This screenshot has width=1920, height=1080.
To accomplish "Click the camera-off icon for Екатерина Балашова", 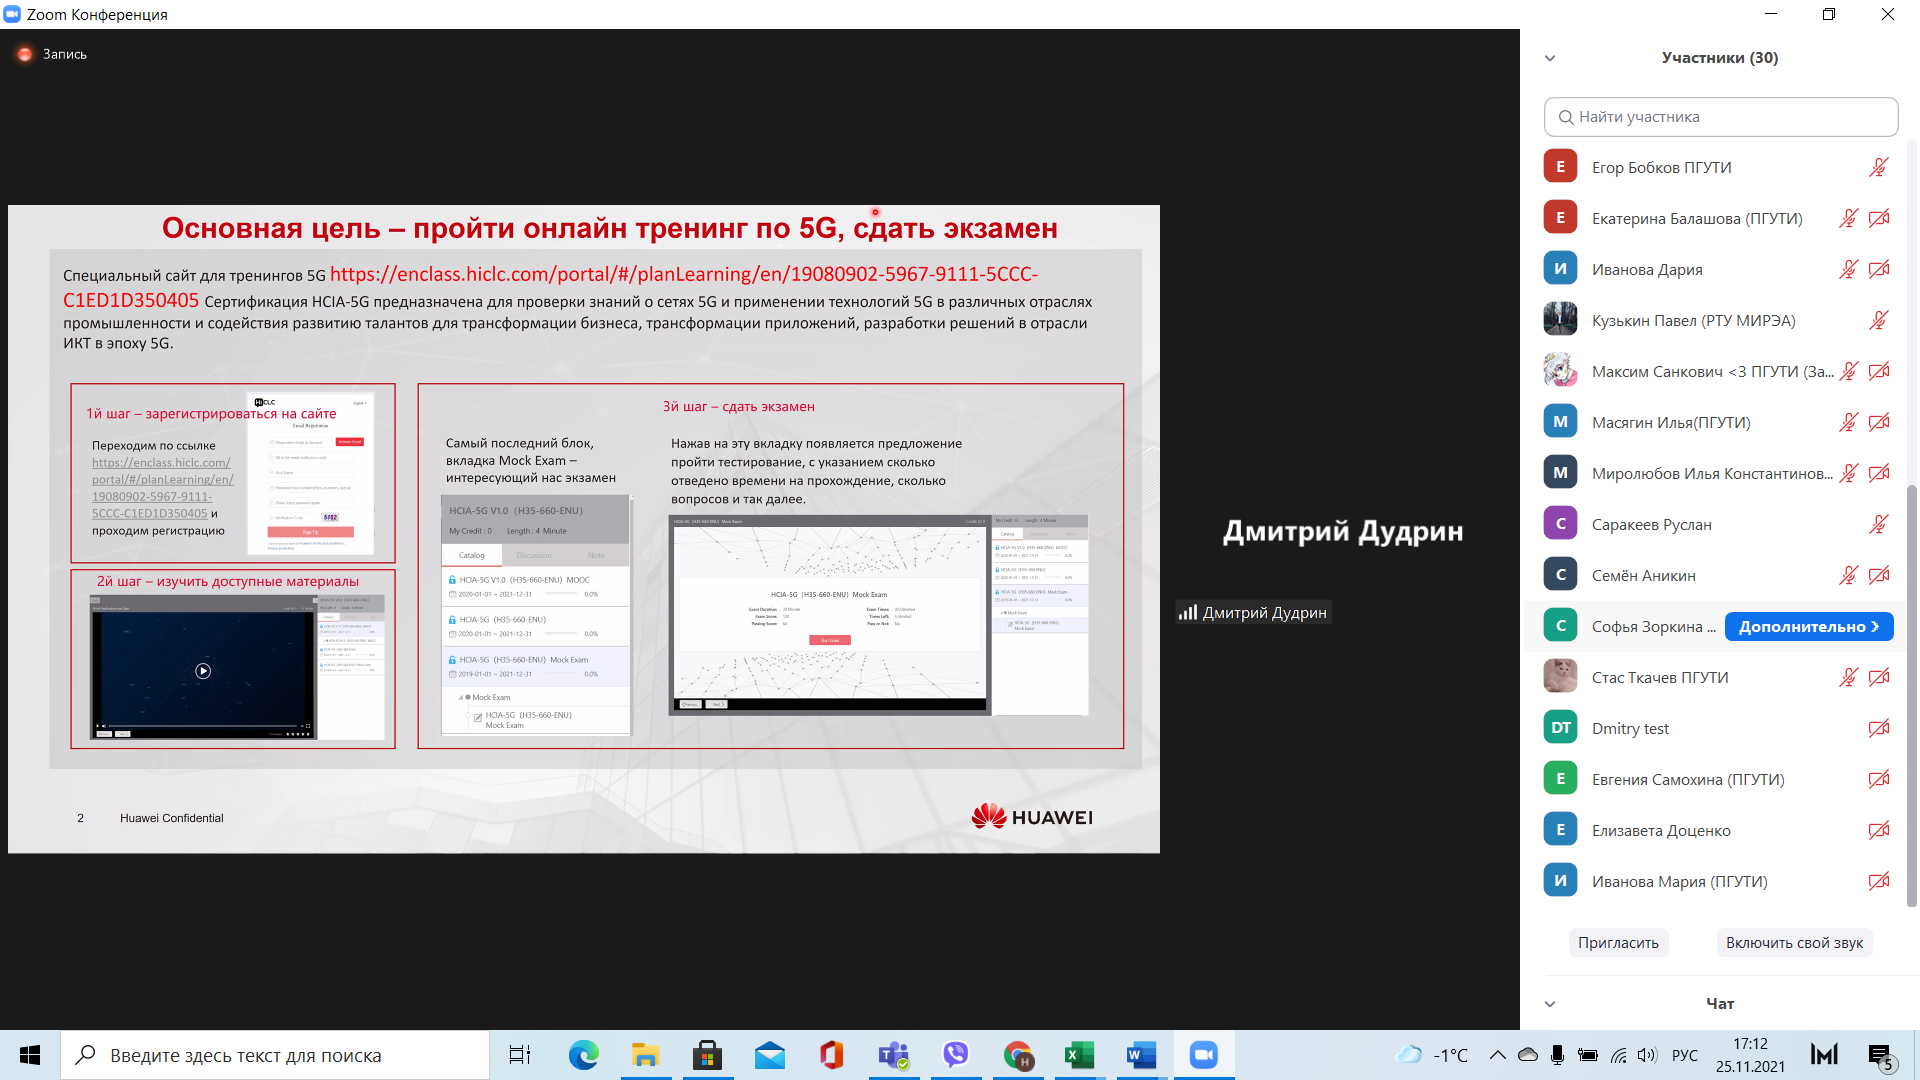I will [x=1879, y=218].
